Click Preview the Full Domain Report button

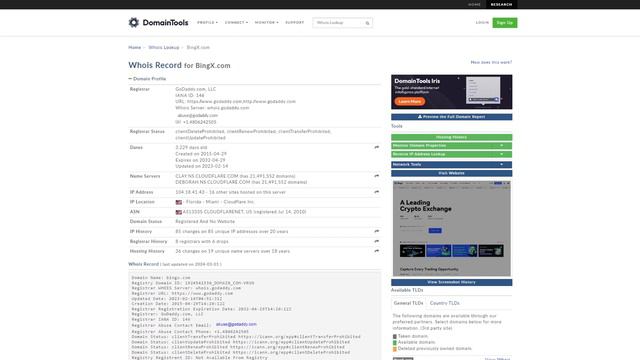click(x=451, y=117)
